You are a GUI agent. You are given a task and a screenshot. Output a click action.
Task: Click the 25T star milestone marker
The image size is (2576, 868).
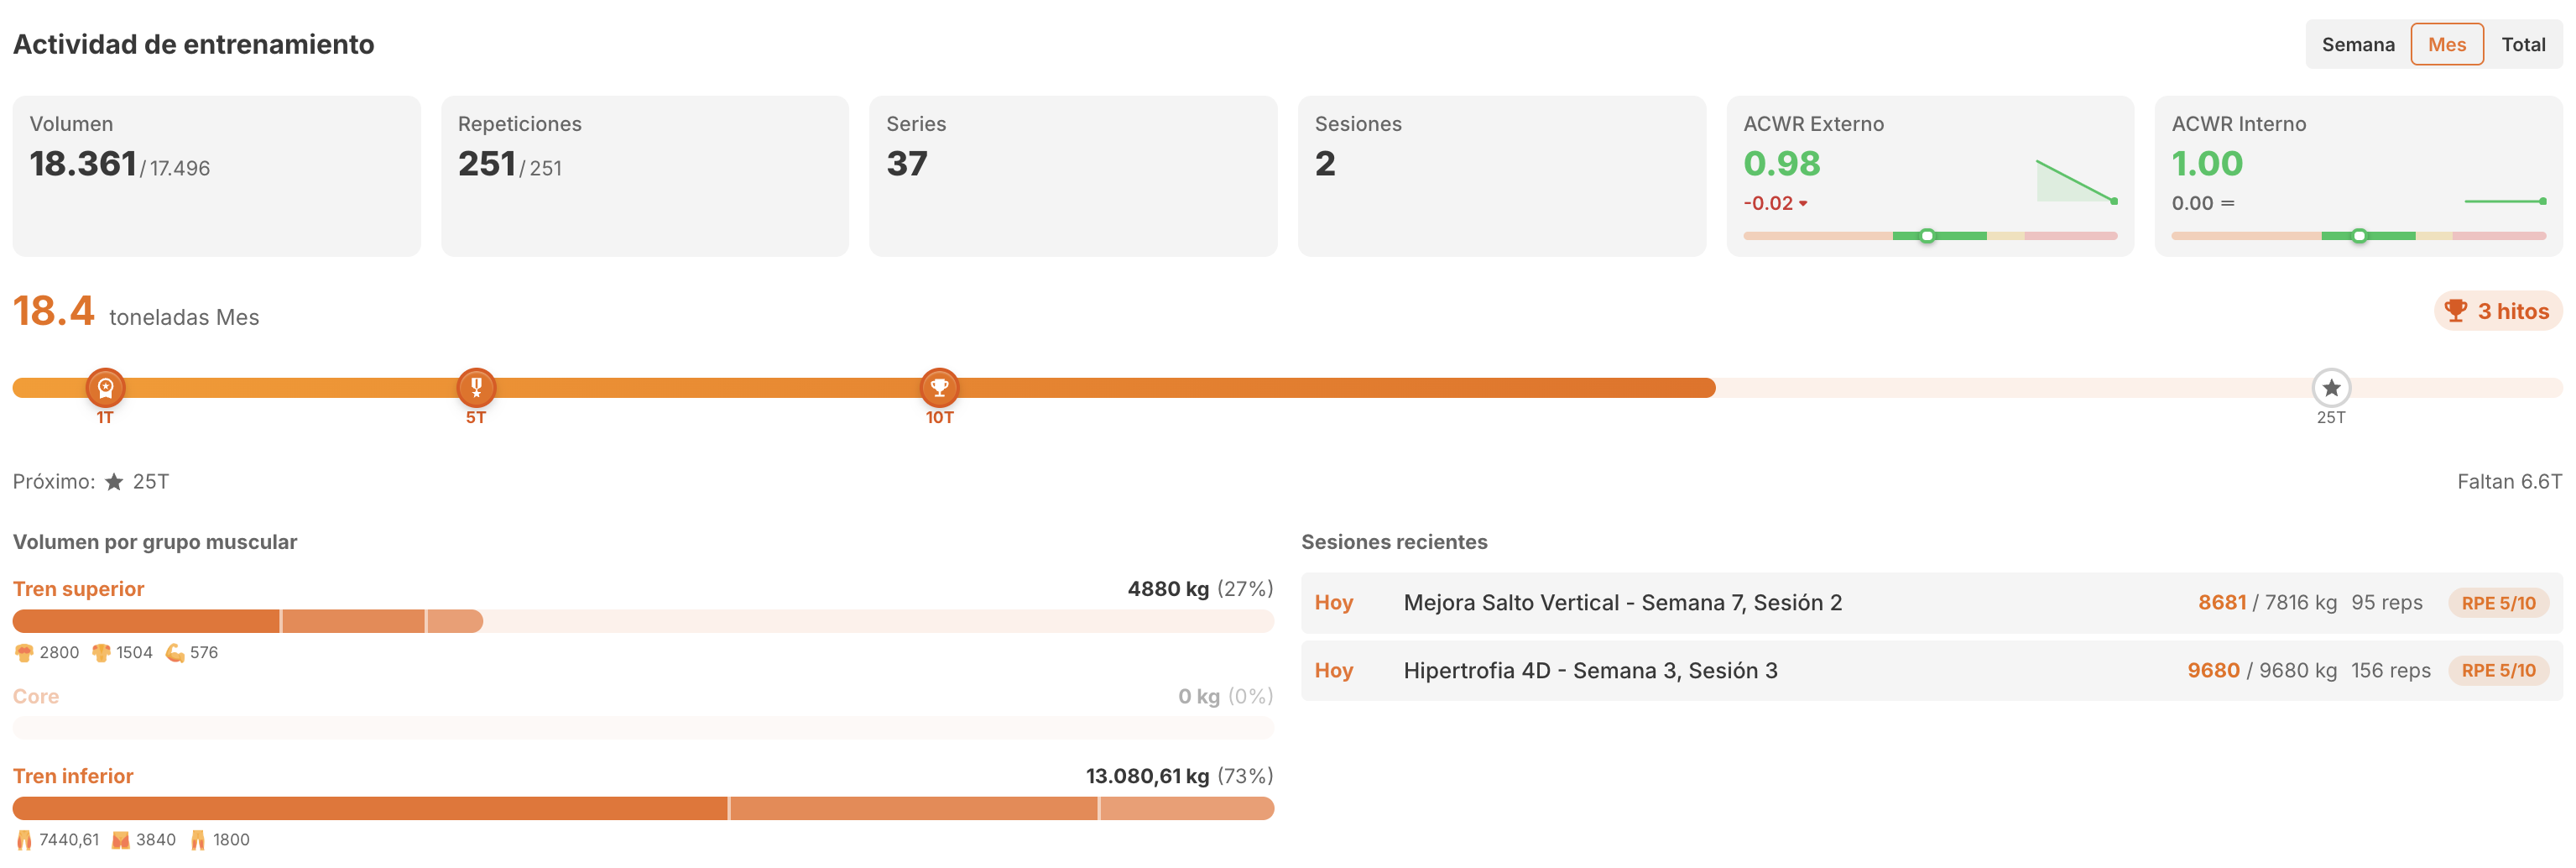pyautogui.click(x=2330, y=387)
